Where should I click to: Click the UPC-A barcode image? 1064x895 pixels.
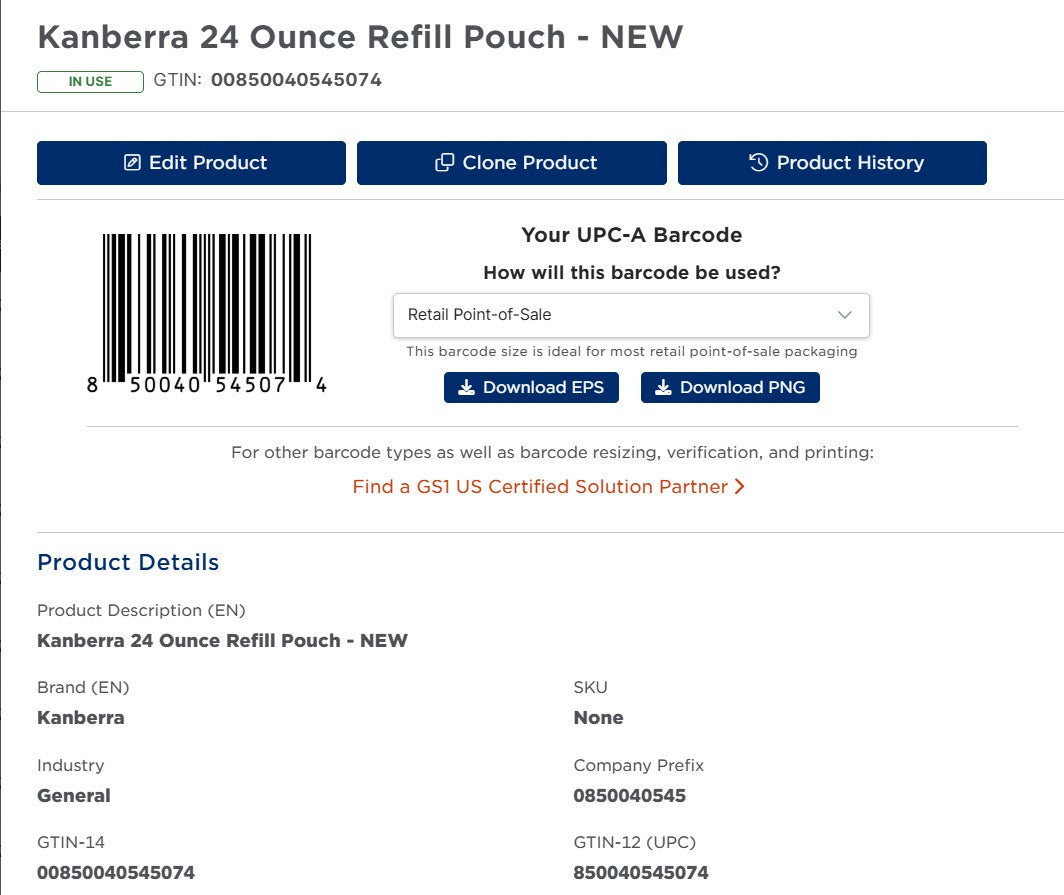(207, 308)
